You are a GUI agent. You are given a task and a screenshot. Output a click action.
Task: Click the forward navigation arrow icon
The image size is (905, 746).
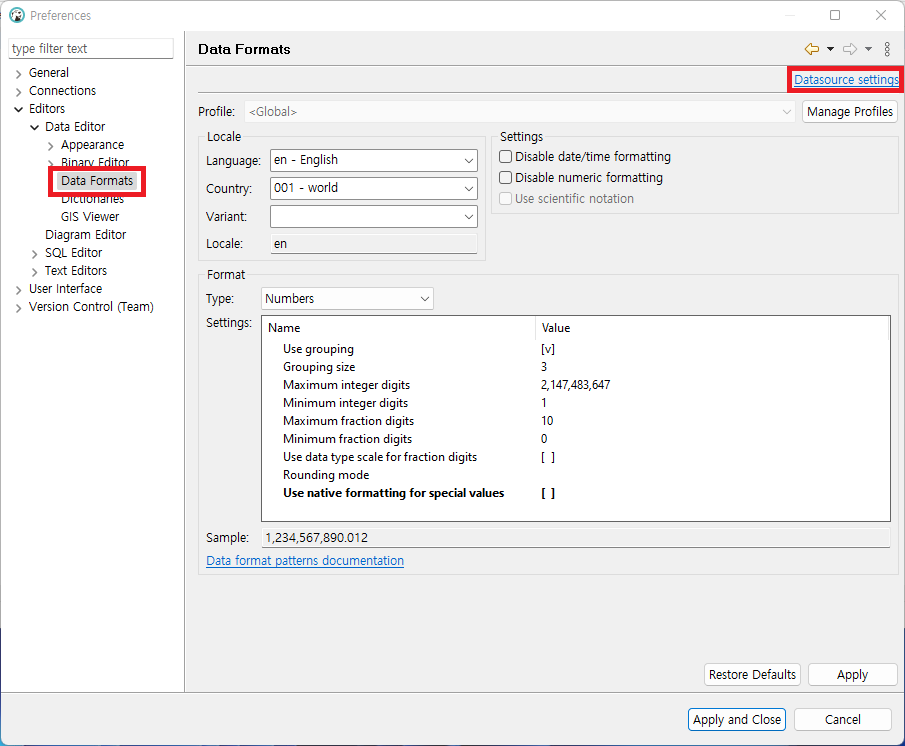[x=850, y=49]
